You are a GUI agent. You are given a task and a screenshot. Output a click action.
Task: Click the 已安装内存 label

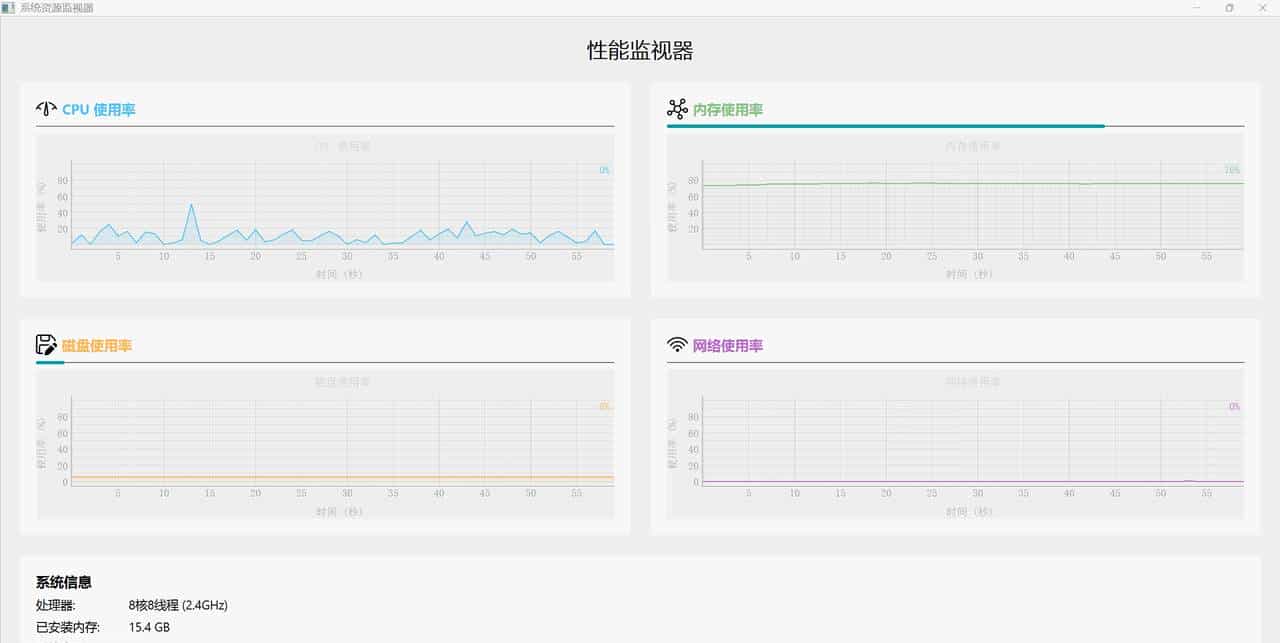[68, 628]
